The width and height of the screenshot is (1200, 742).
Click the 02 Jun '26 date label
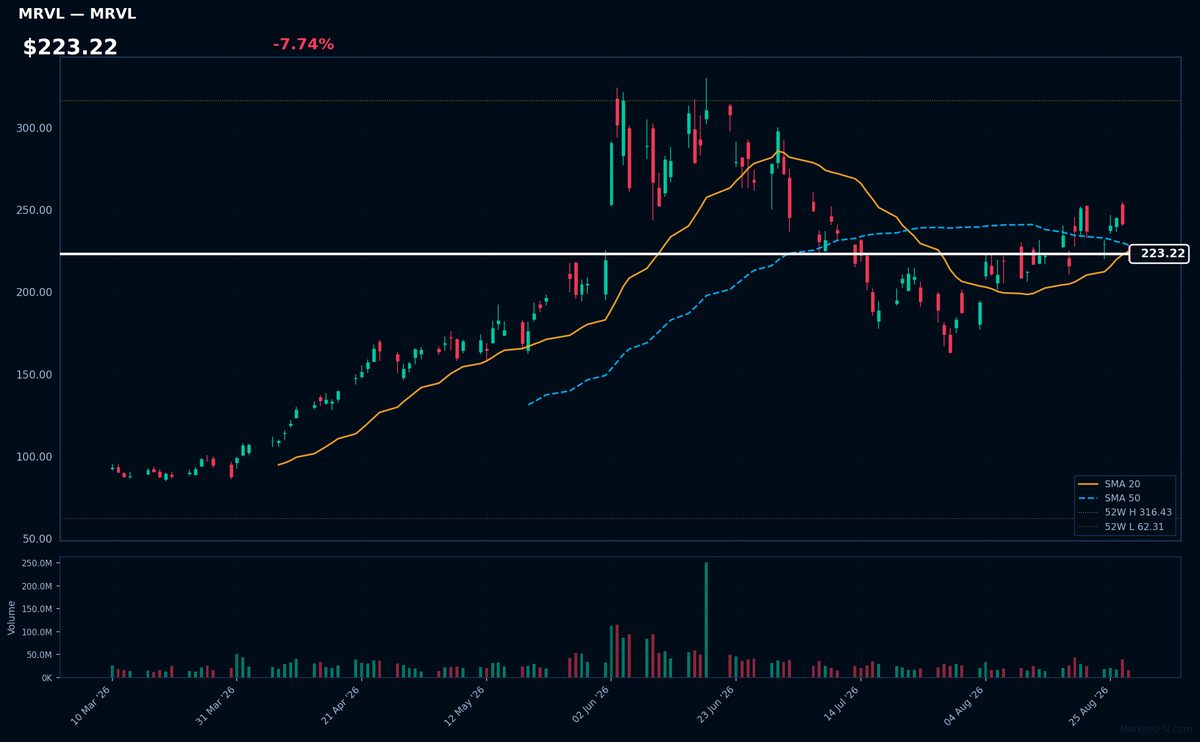point(591,707)
